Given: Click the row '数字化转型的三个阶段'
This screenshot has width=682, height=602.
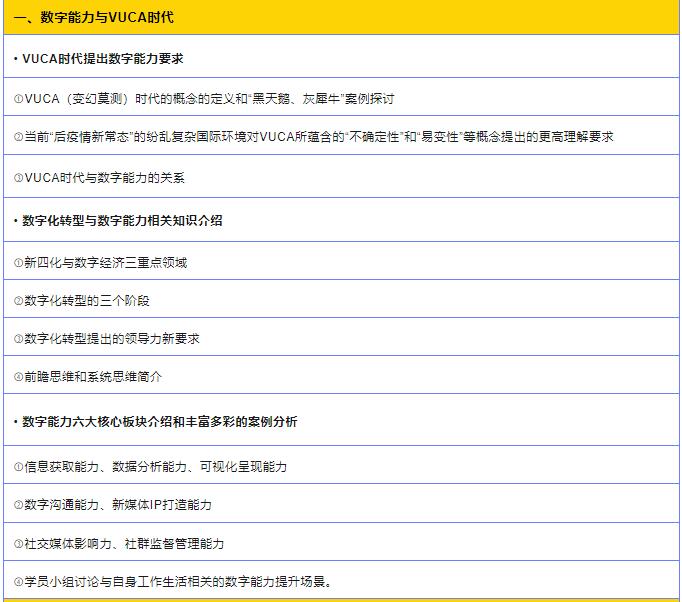Looking at the screenshot, I should (x=341, y=299).
